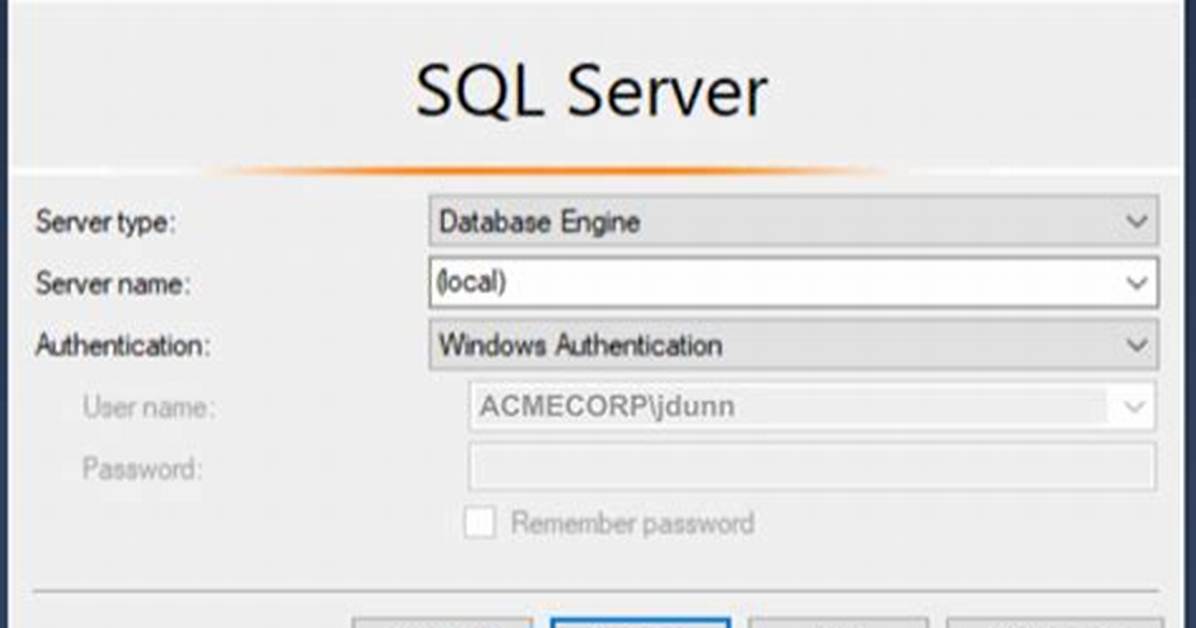Image resolution: width=1196 pixels, height=628 pixels.
Task: Click the Password input field
Action: tap(812, 467)
